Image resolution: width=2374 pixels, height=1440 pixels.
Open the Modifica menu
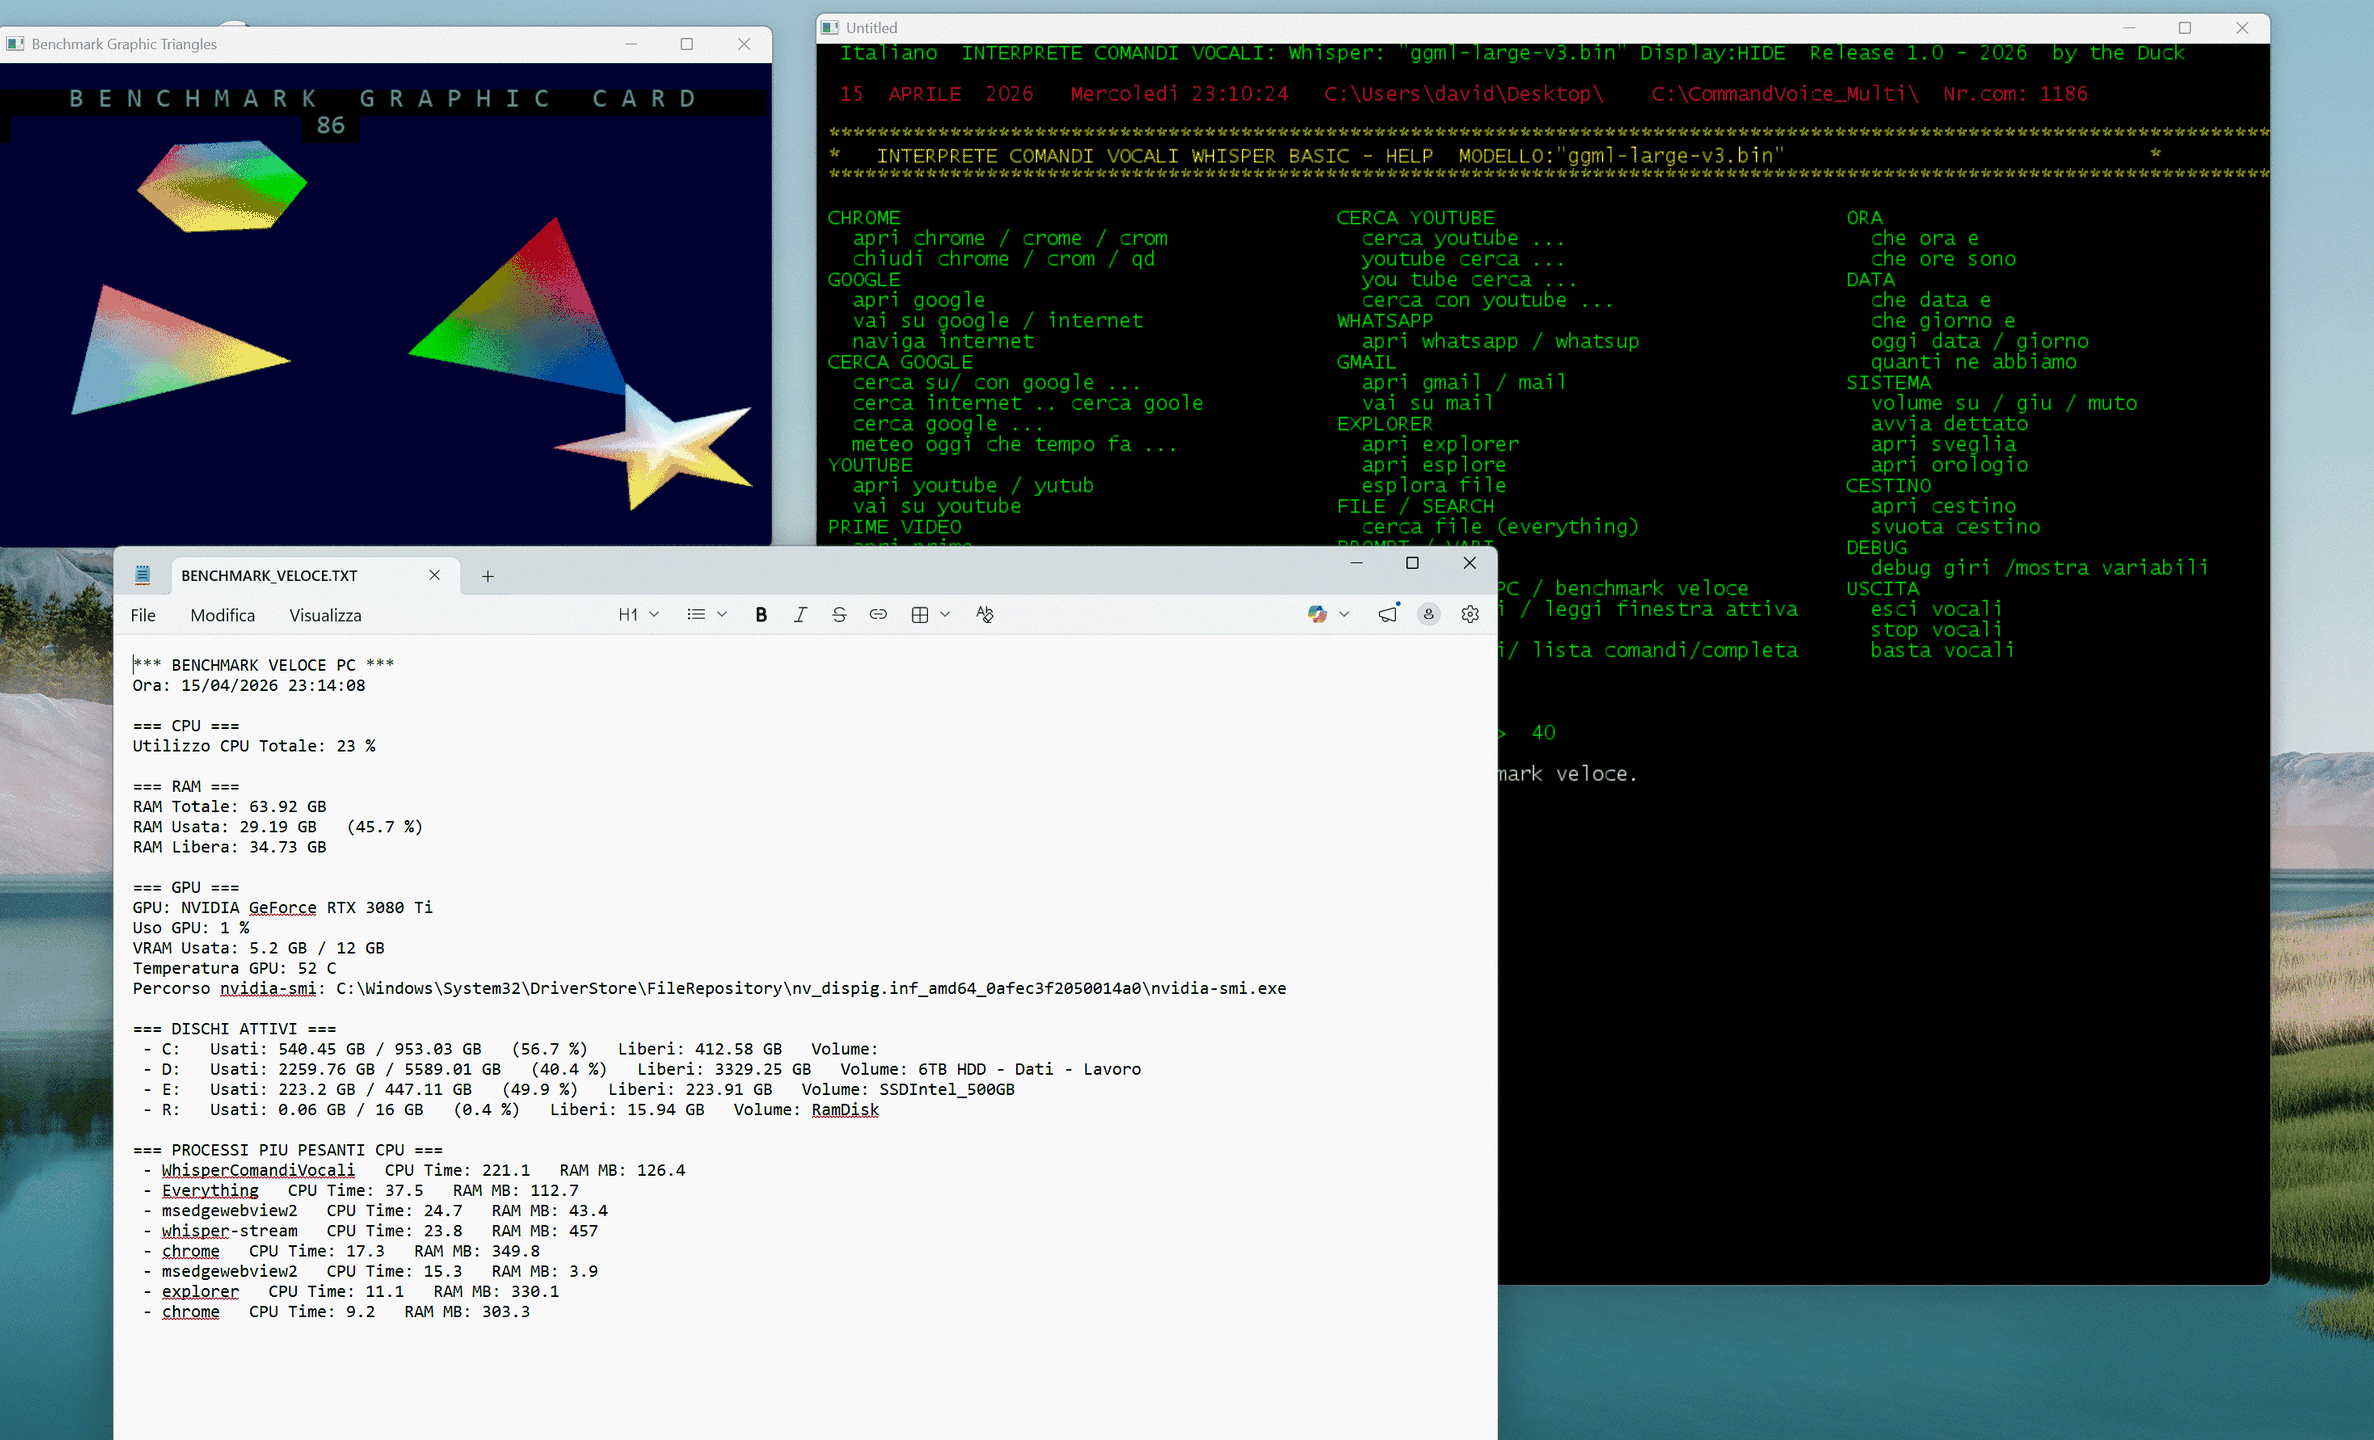click(x=222, y=615)
